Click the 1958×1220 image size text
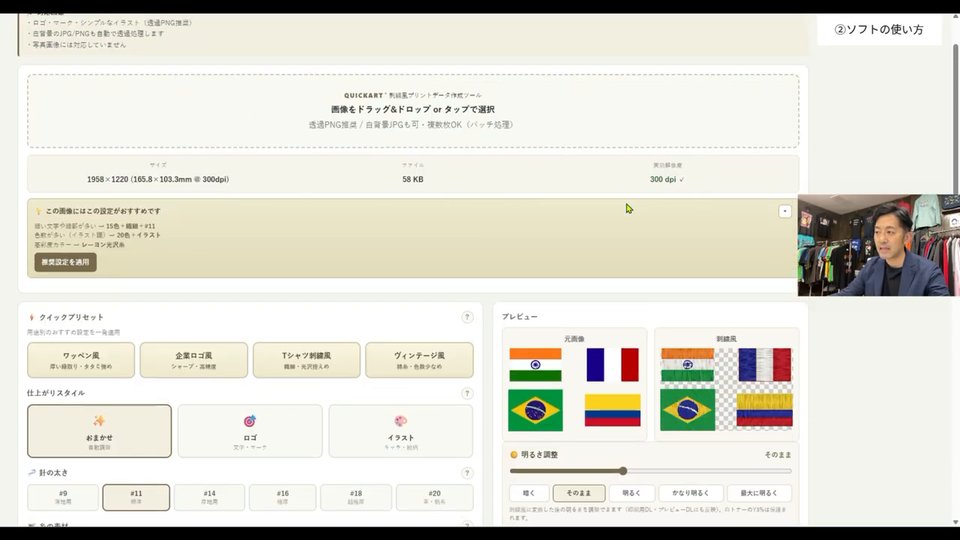The width and height of the screenshot is (960, 540). [158, 179]
